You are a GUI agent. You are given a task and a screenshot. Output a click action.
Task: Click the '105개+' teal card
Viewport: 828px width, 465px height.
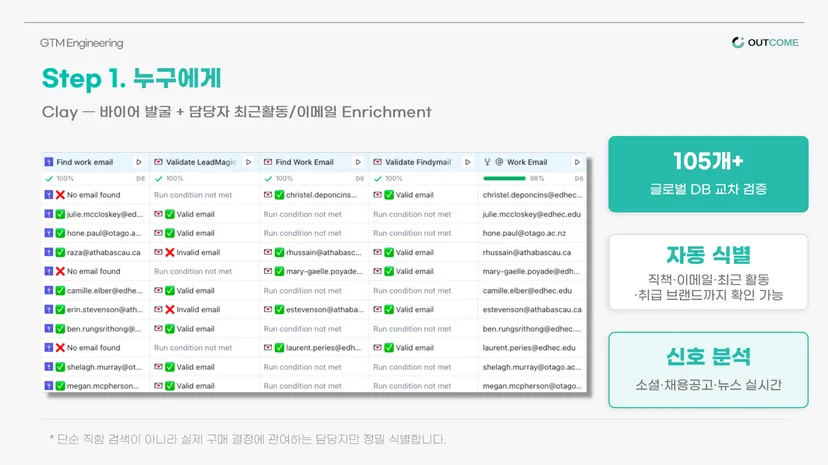coord(708,174)
